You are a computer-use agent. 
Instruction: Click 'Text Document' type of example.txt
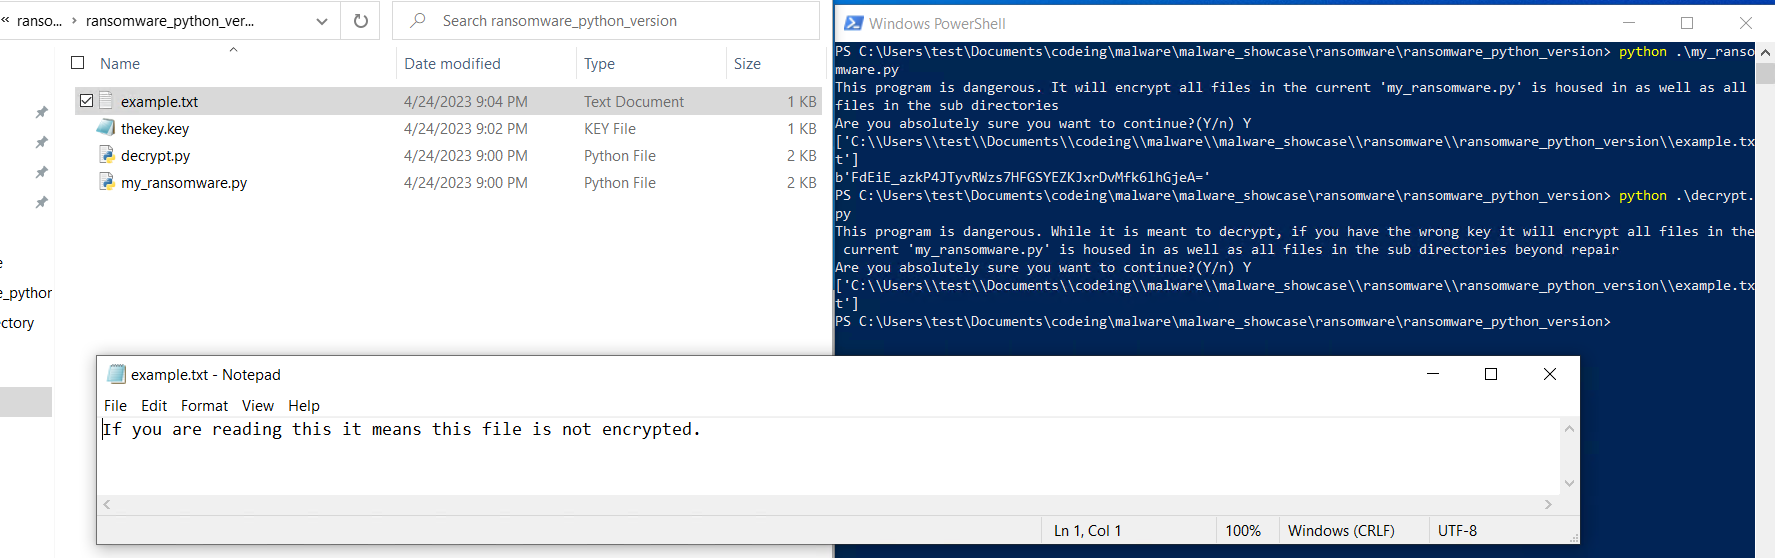(634, 101)
